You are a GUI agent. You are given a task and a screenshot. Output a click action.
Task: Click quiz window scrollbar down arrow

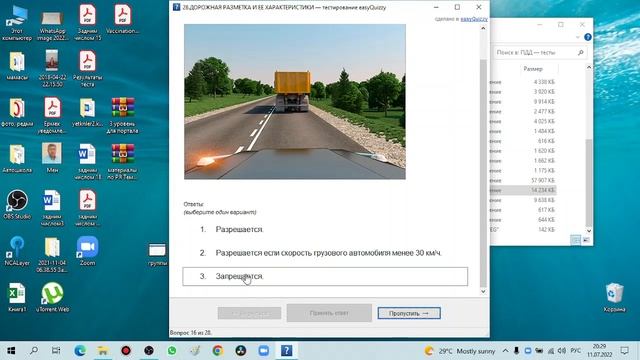coord(483,291)
